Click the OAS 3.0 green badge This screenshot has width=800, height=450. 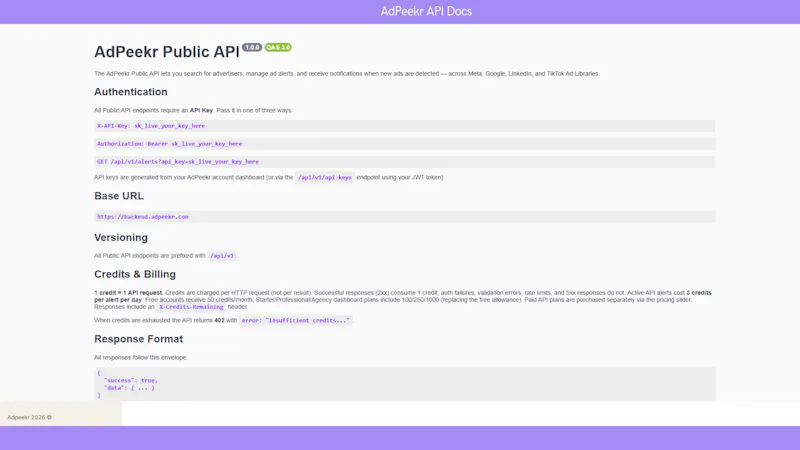pos(278,47)
